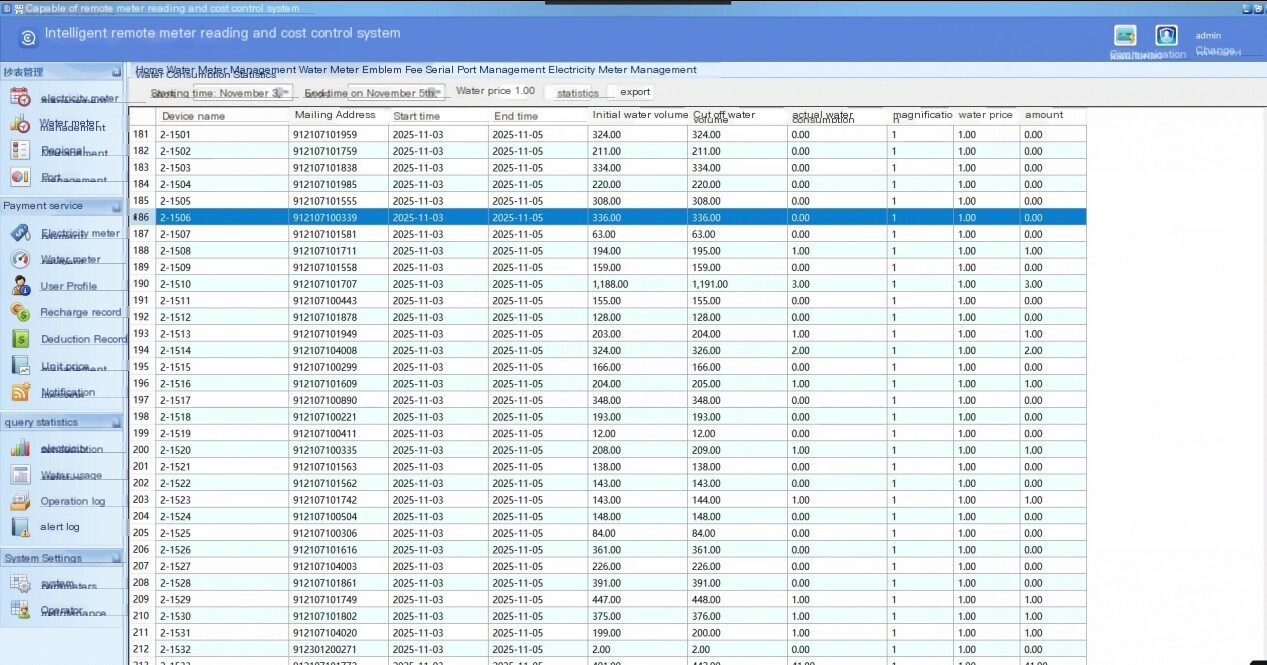Click the Unit price icon

coord(20,366)
